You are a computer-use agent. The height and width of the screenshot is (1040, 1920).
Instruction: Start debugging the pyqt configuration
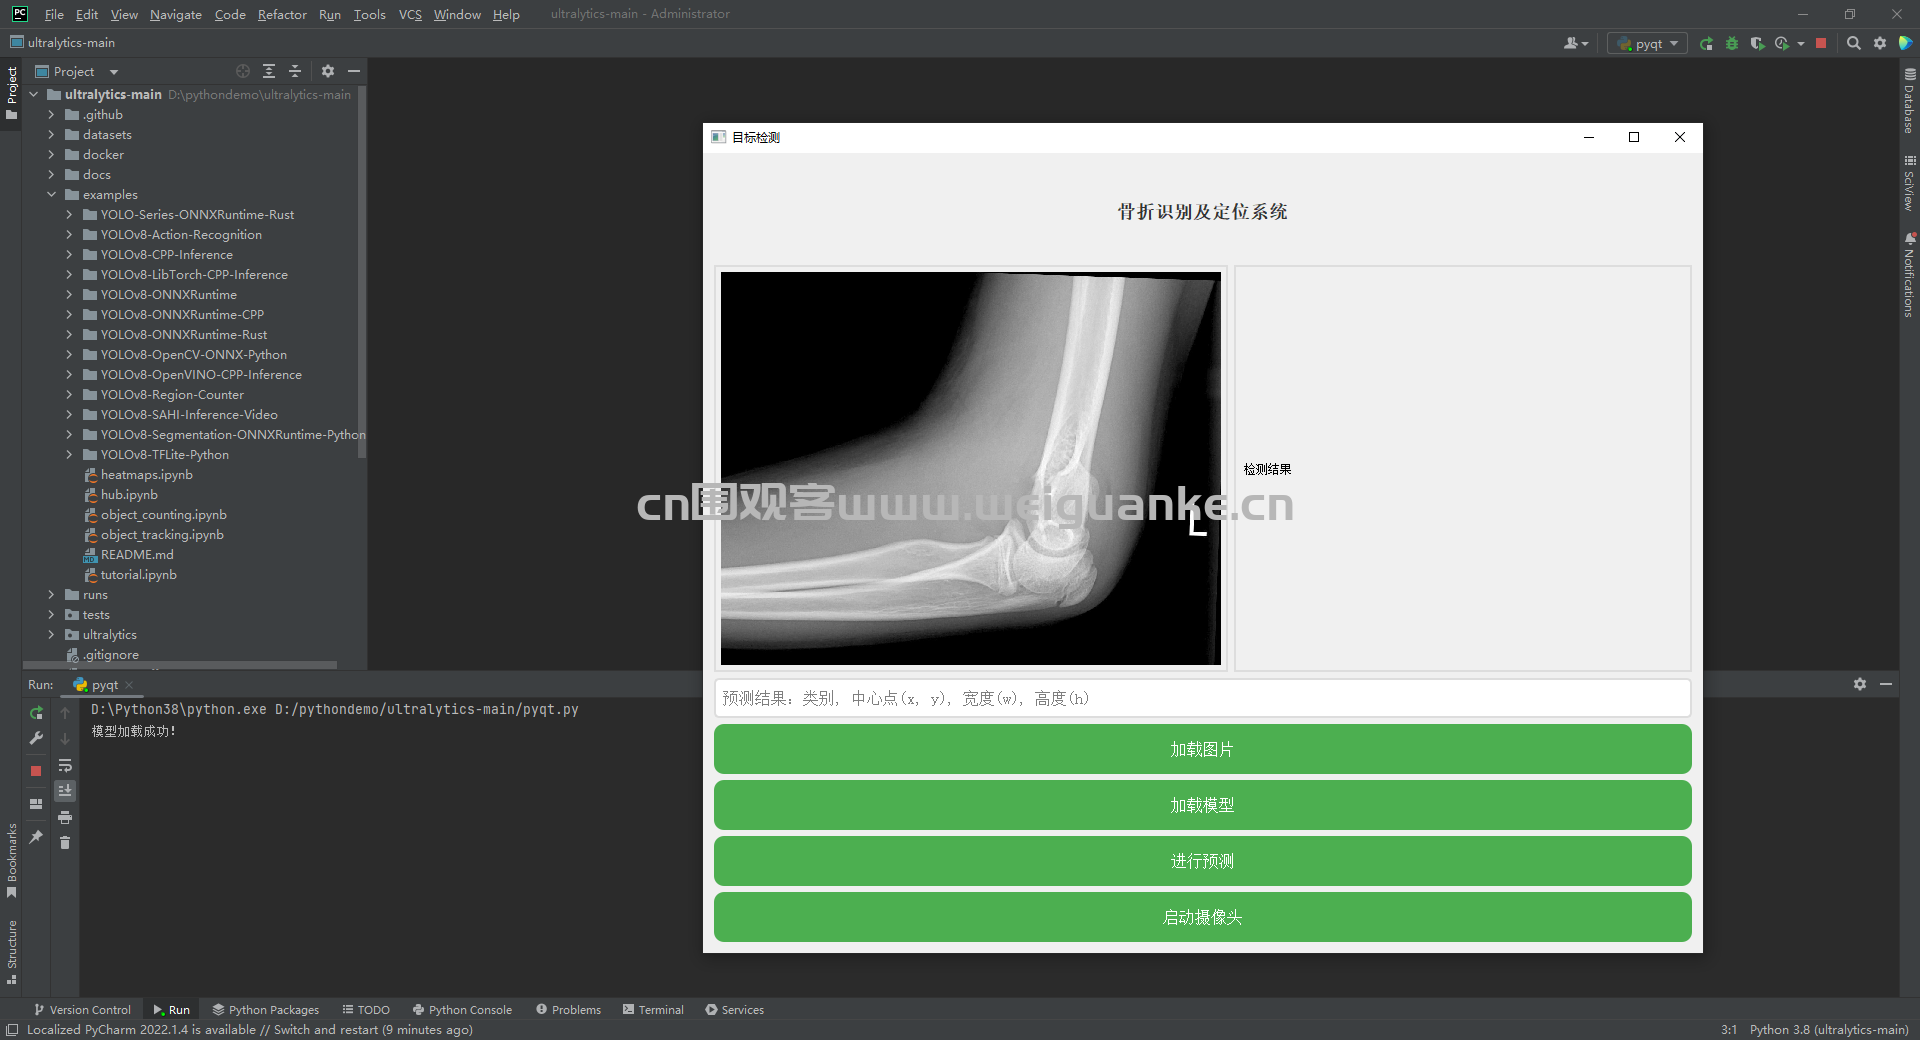click(x=1731, y=43)
